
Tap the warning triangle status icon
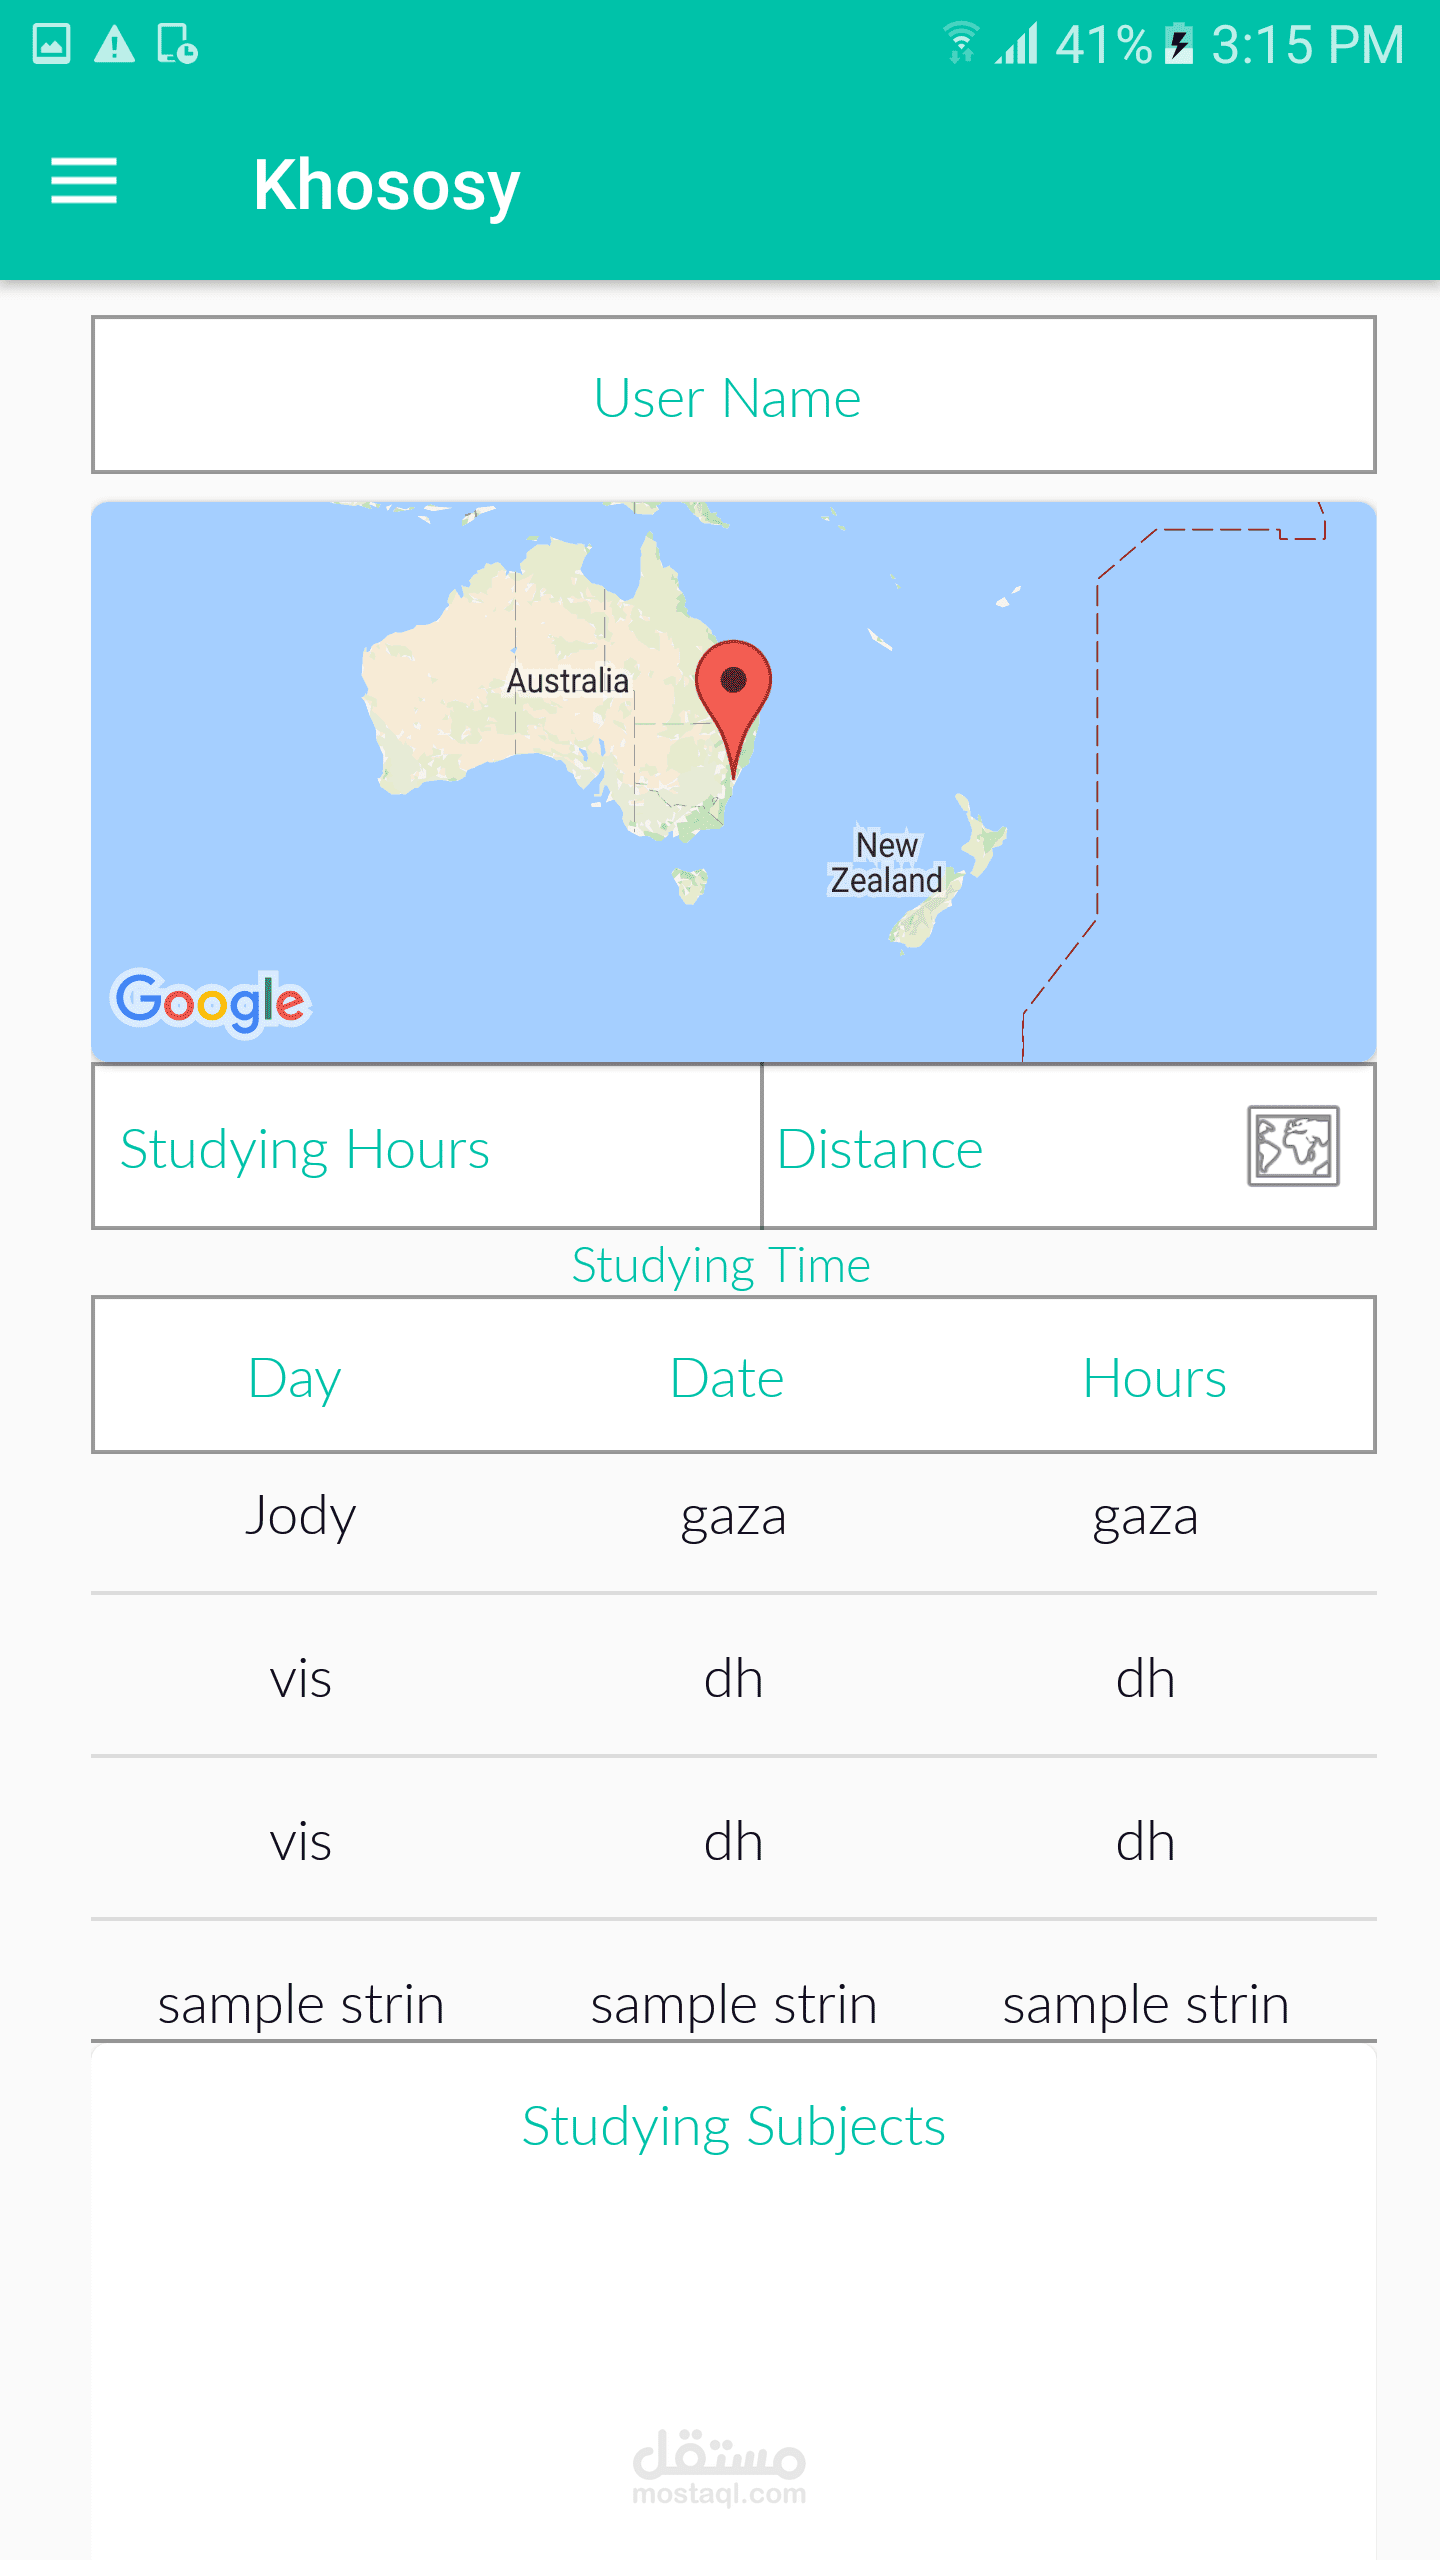114,45
